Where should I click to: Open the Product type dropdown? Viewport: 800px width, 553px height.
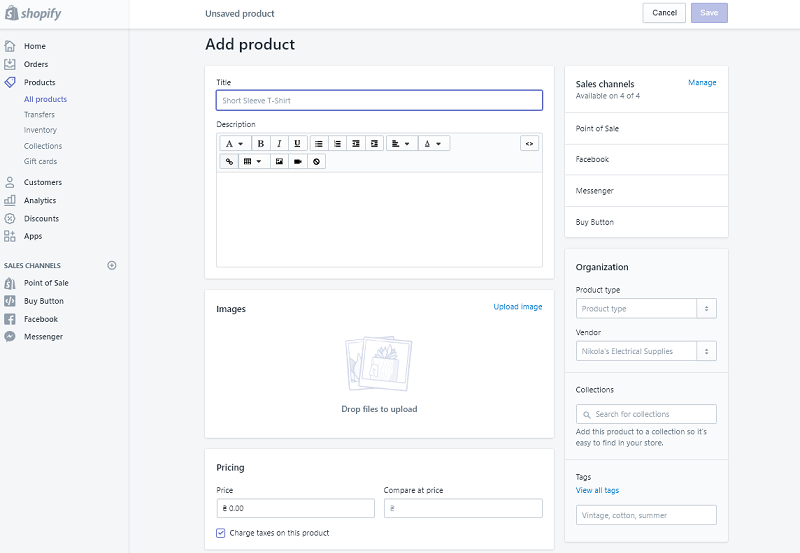tap(646, 309)
